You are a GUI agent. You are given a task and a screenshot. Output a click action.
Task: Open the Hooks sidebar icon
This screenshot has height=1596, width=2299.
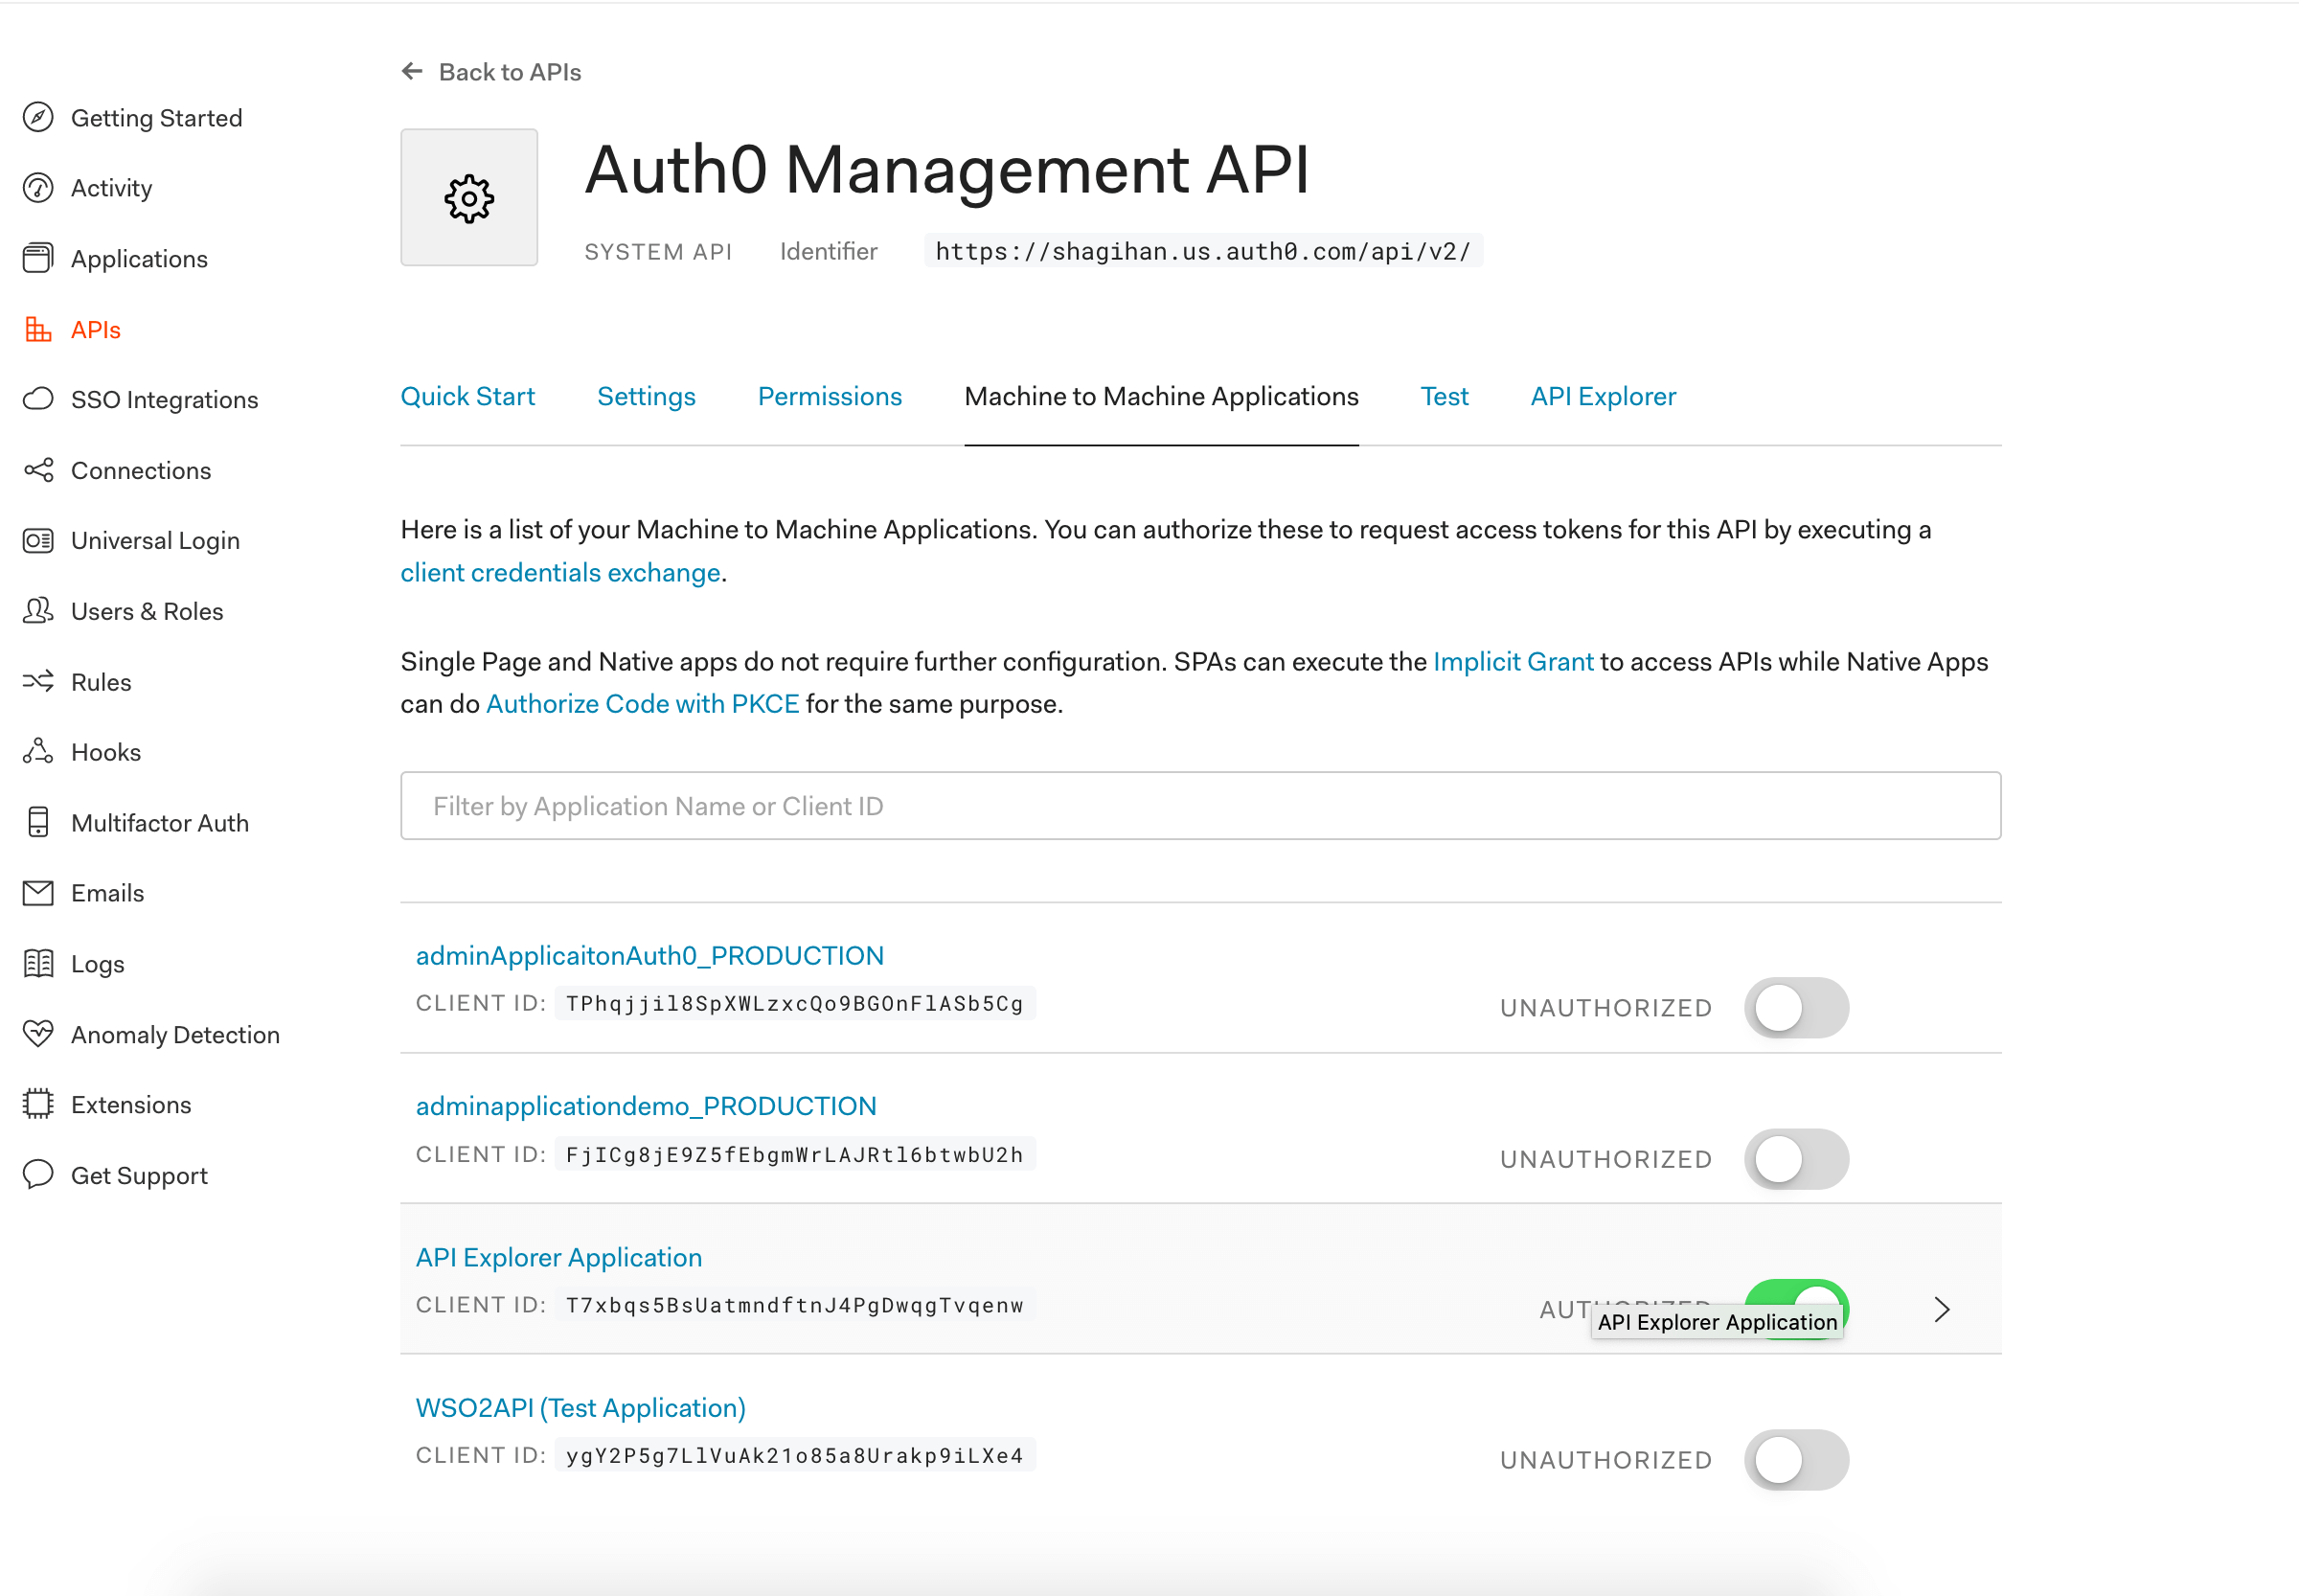37,752
